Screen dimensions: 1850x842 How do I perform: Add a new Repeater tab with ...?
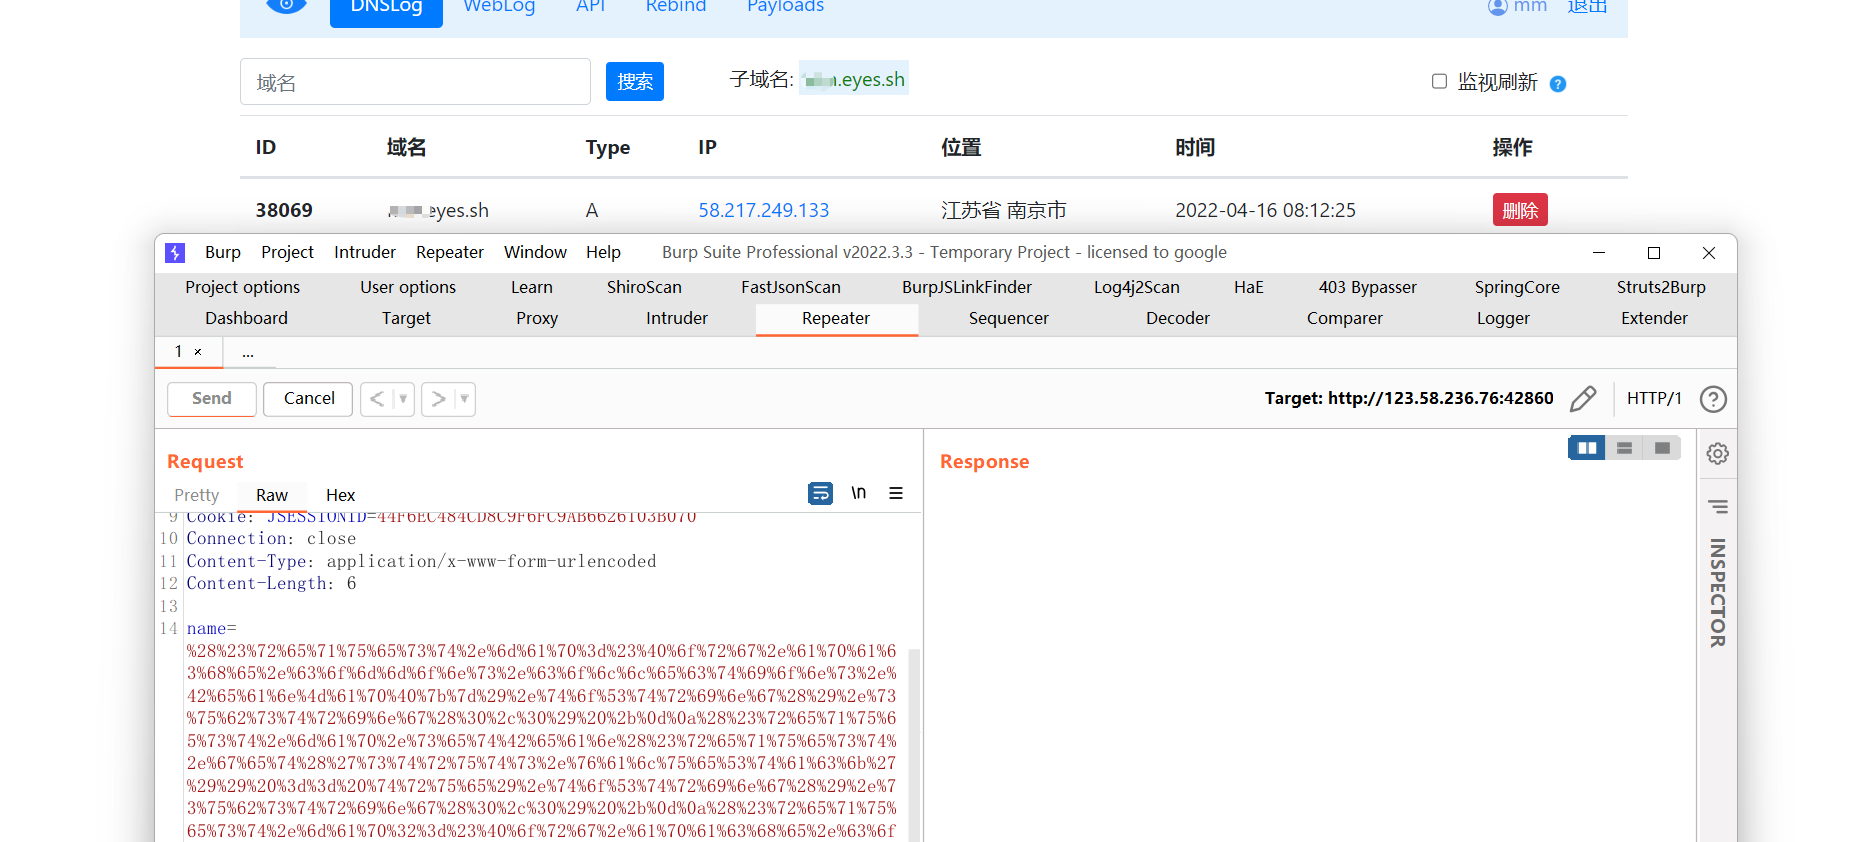[x=248, y=352]
